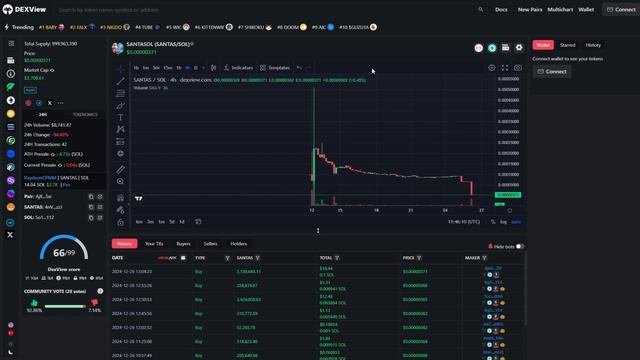Viewport: 640px width, 360px height.
Task: Open the token's X social link
Action: 50,103
